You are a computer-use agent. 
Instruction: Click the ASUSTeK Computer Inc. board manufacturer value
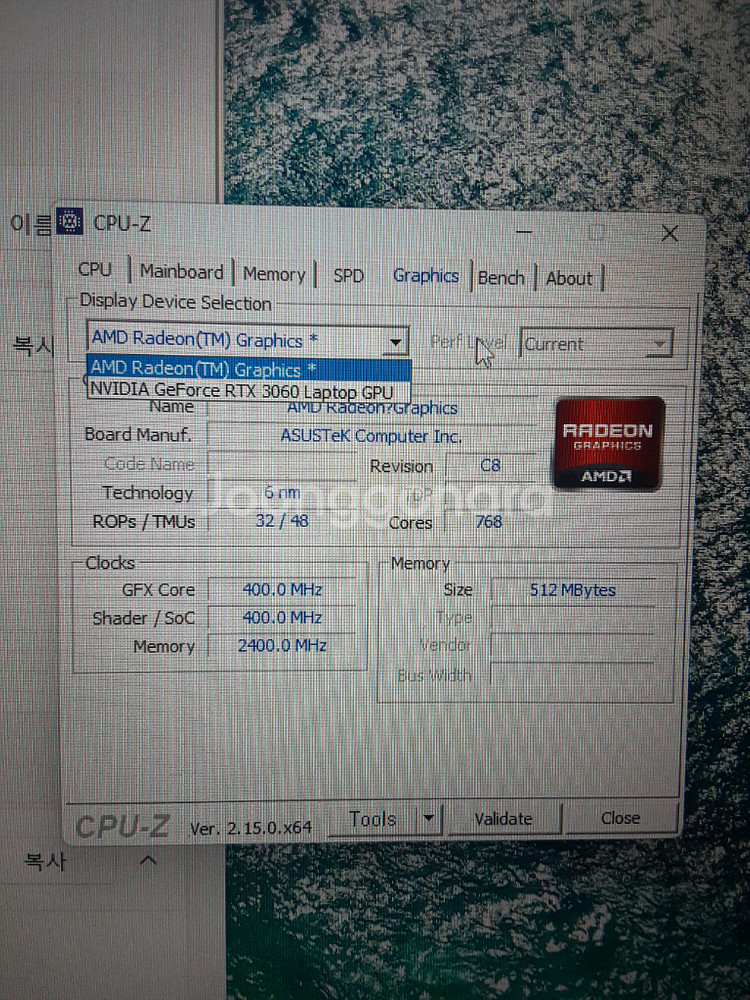point(371,437)
